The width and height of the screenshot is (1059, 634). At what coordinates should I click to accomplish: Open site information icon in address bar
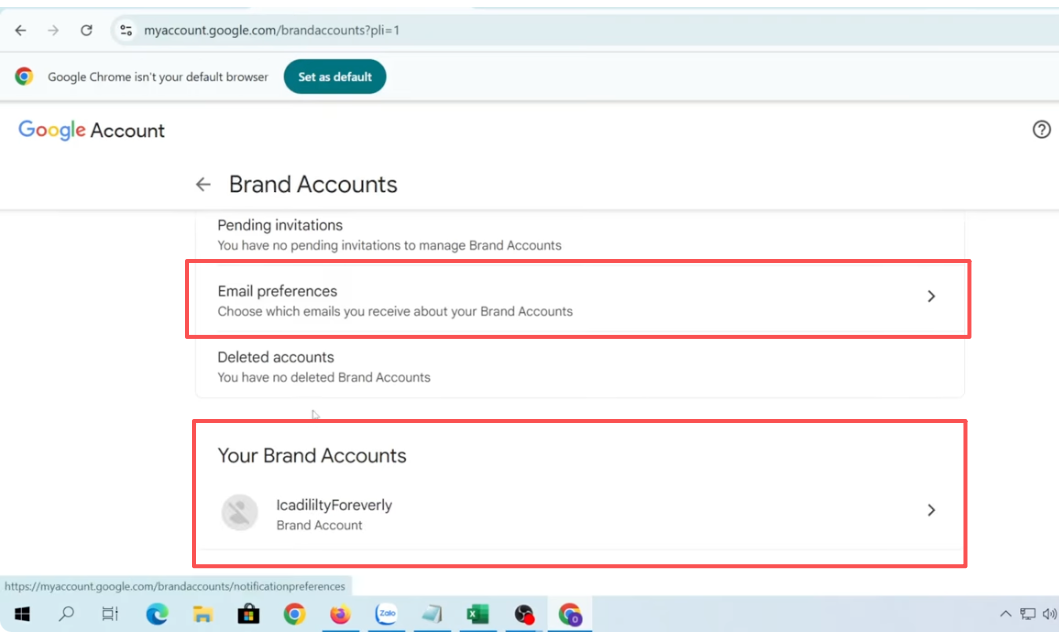[126, 30]
